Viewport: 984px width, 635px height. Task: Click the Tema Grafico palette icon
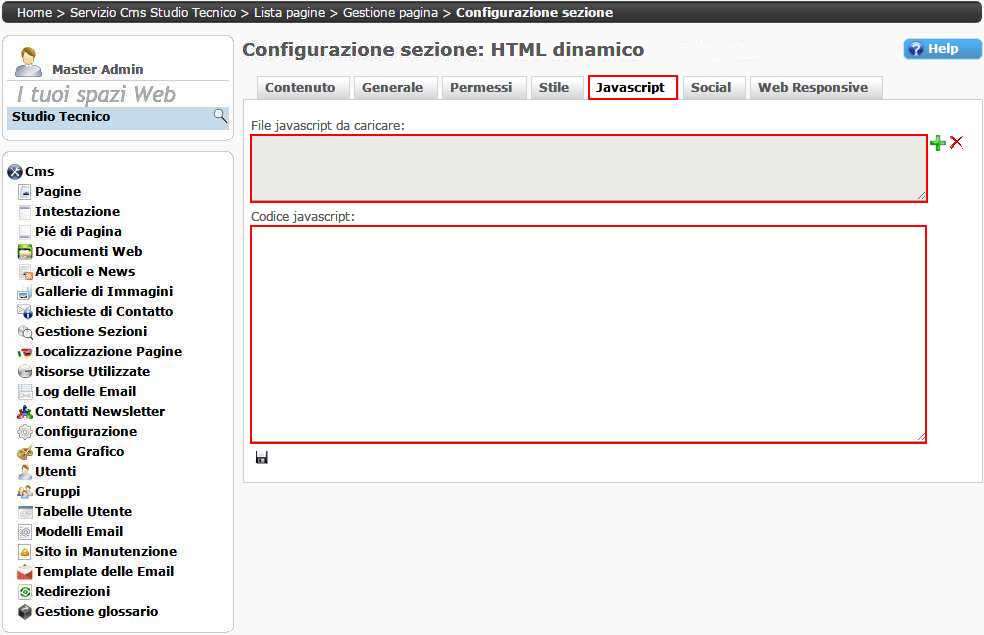pos(26,452)
